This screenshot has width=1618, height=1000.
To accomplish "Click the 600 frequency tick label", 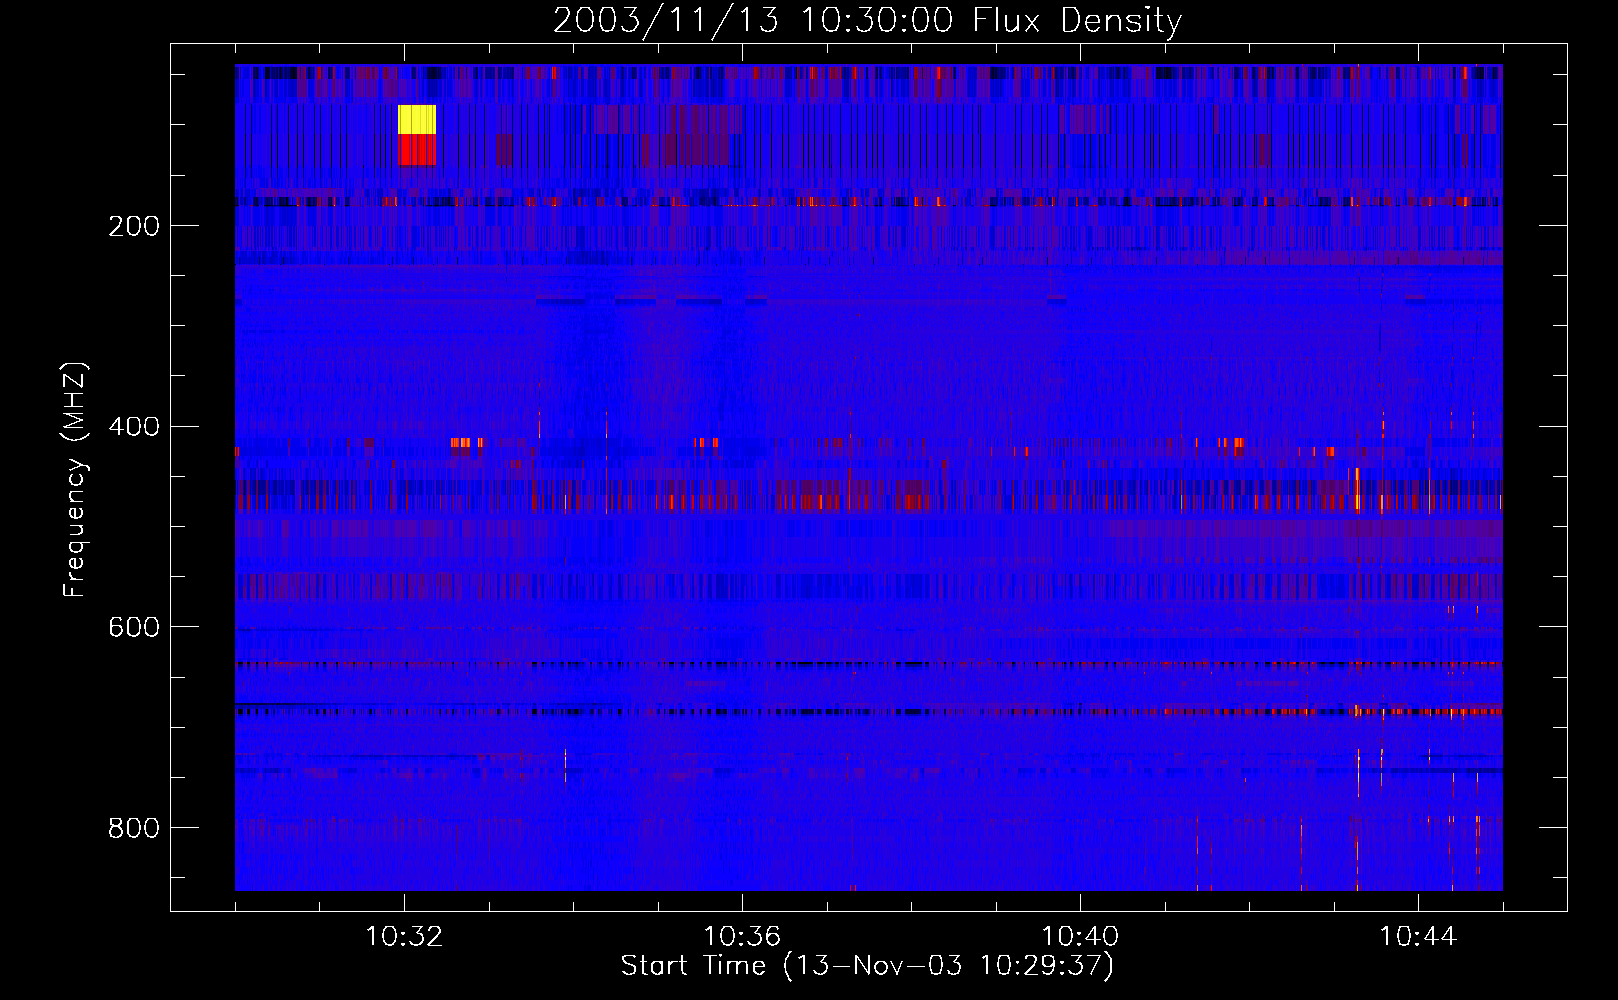I will pyautogui.click(x=134, y=627).
